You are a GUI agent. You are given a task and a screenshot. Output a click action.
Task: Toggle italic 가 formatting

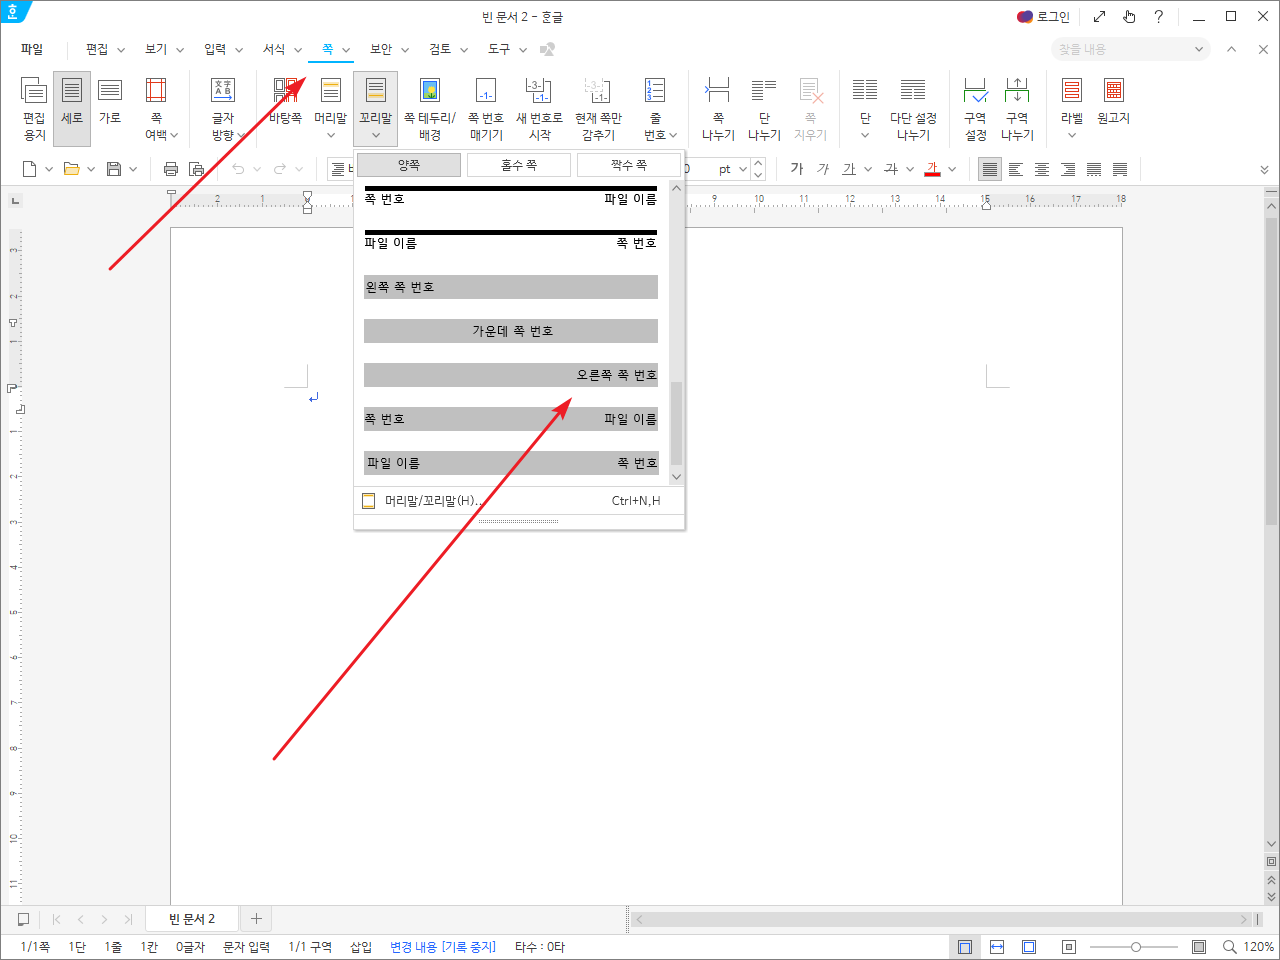[x=823, y=169]
